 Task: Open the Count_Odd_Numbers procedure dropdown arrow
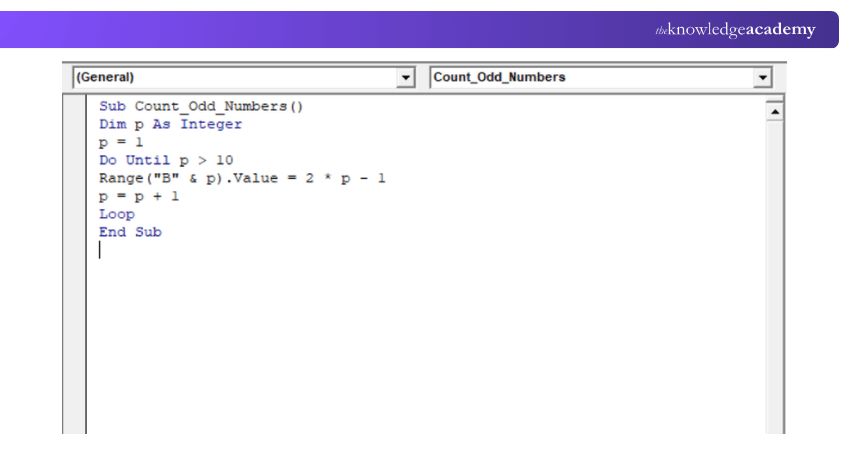[x=762, y=78]
